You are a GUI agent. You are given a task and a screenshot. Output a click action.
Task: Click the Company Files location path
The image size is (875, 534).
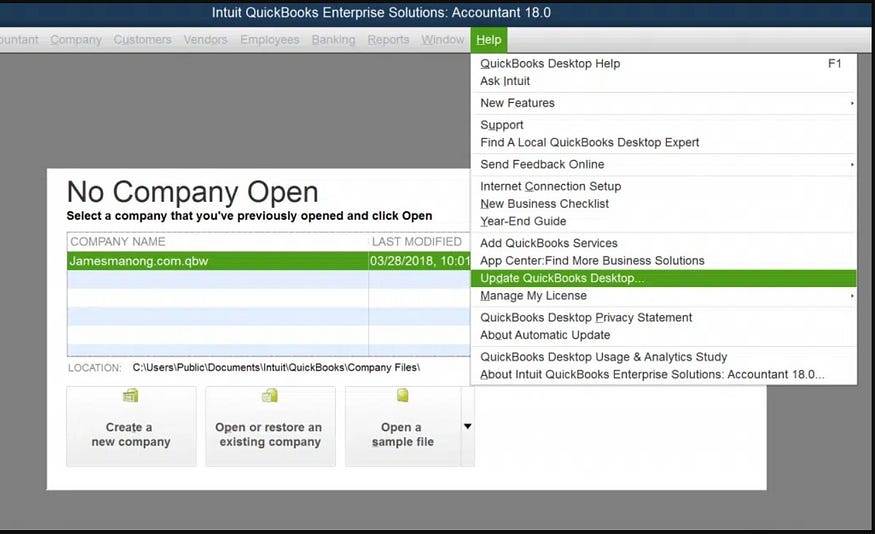coord(276,368)
